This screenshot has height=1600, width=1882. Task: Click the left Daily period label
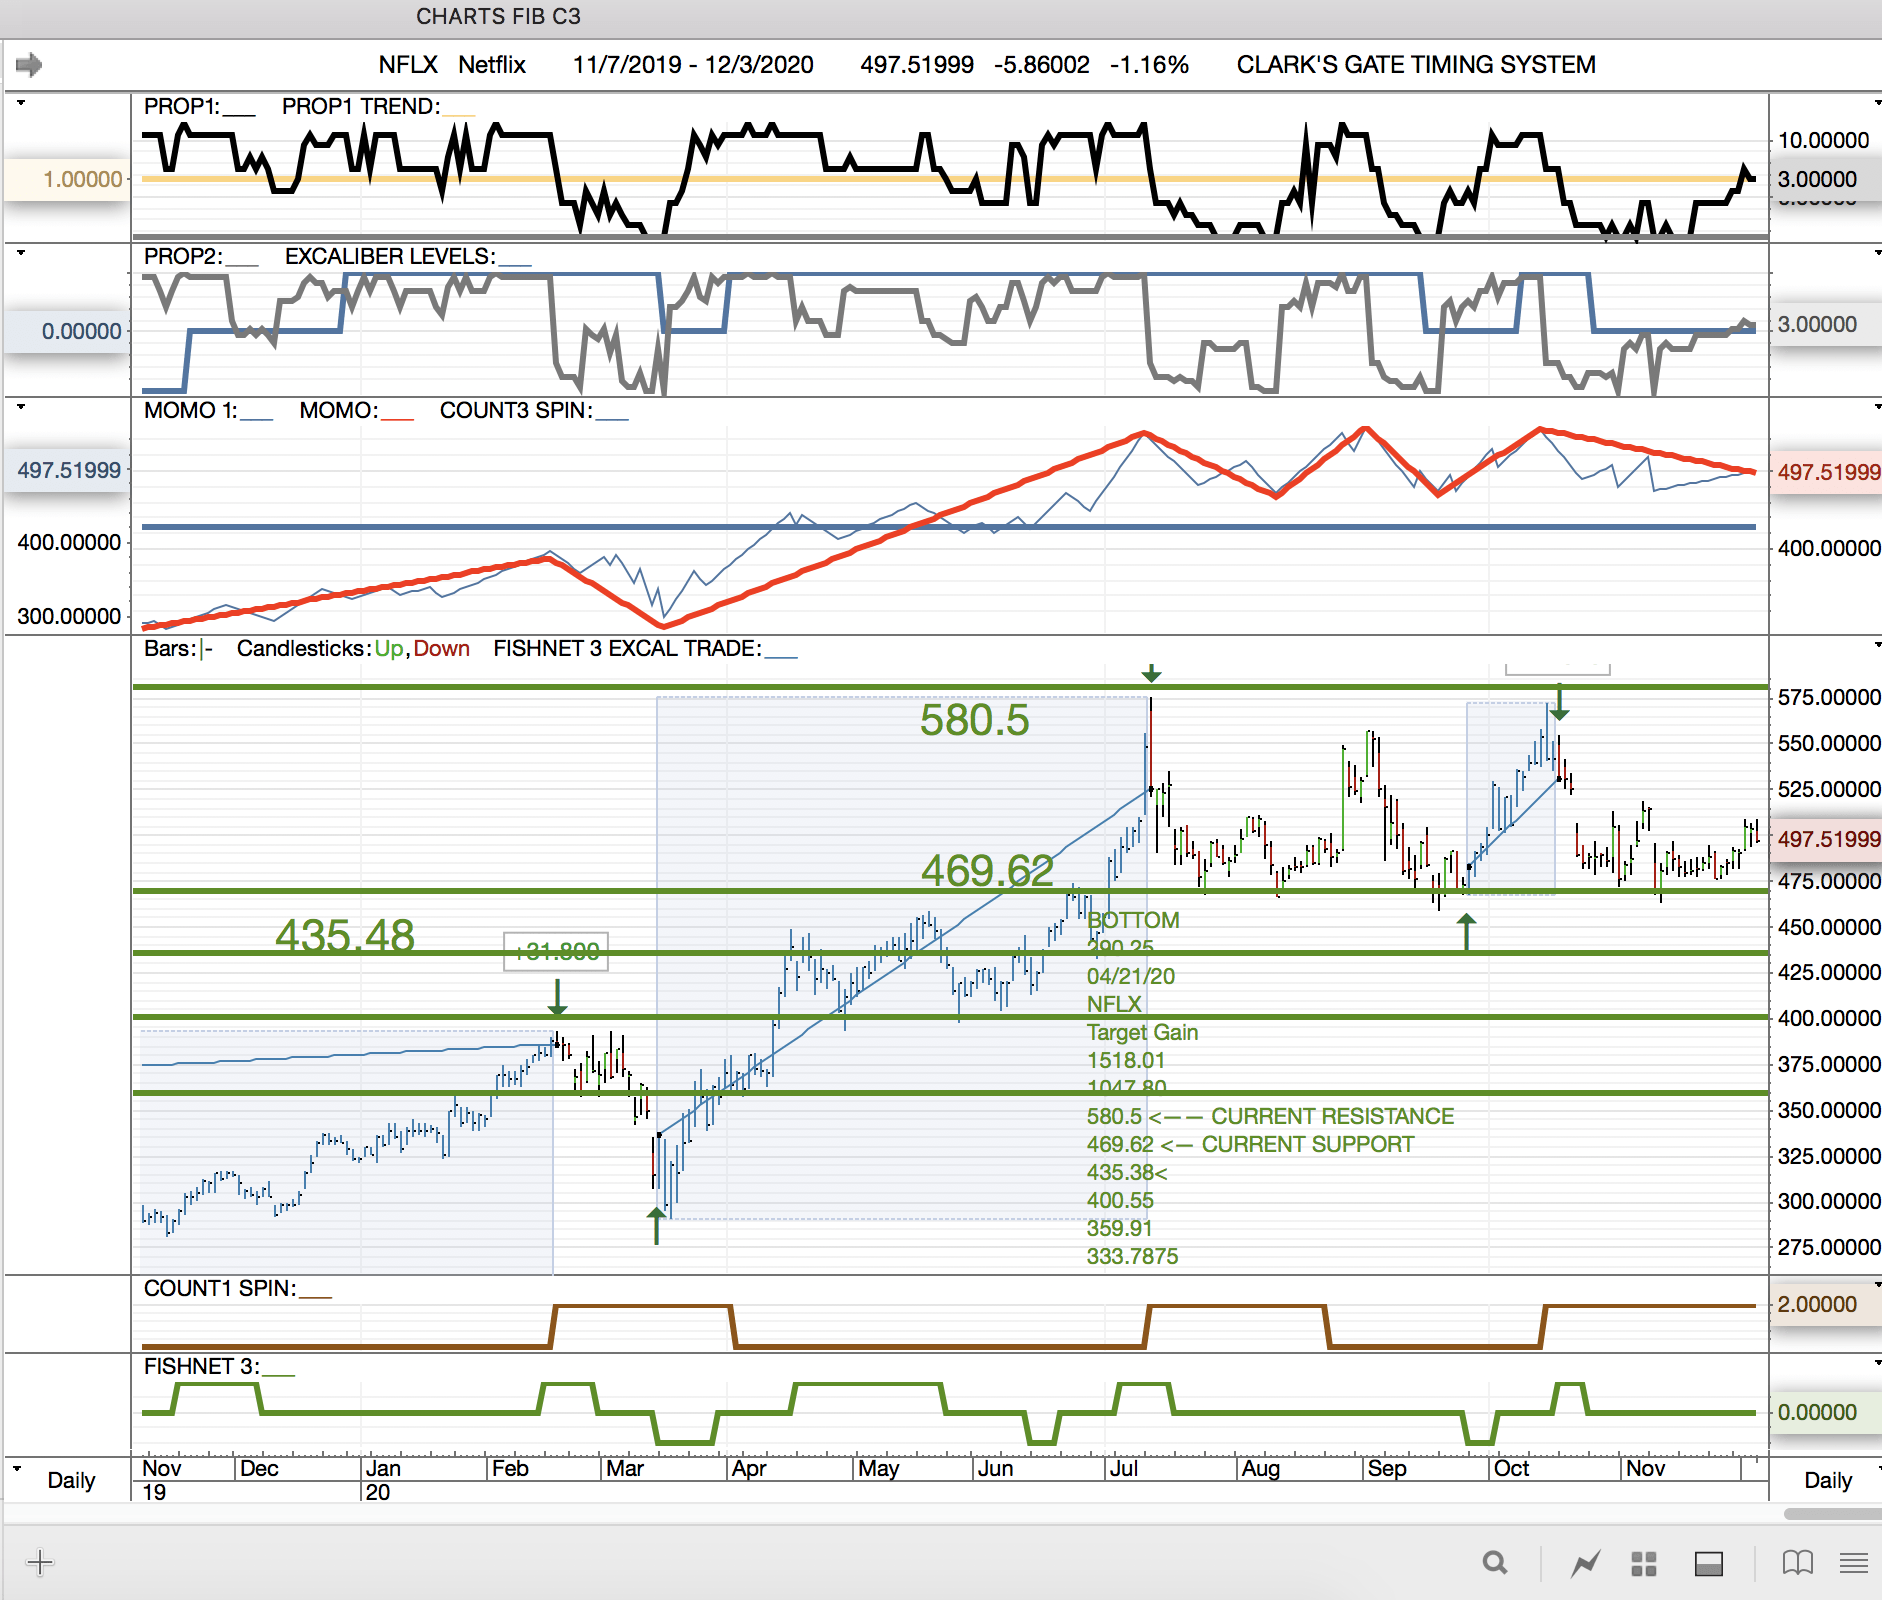(71, 1480)
